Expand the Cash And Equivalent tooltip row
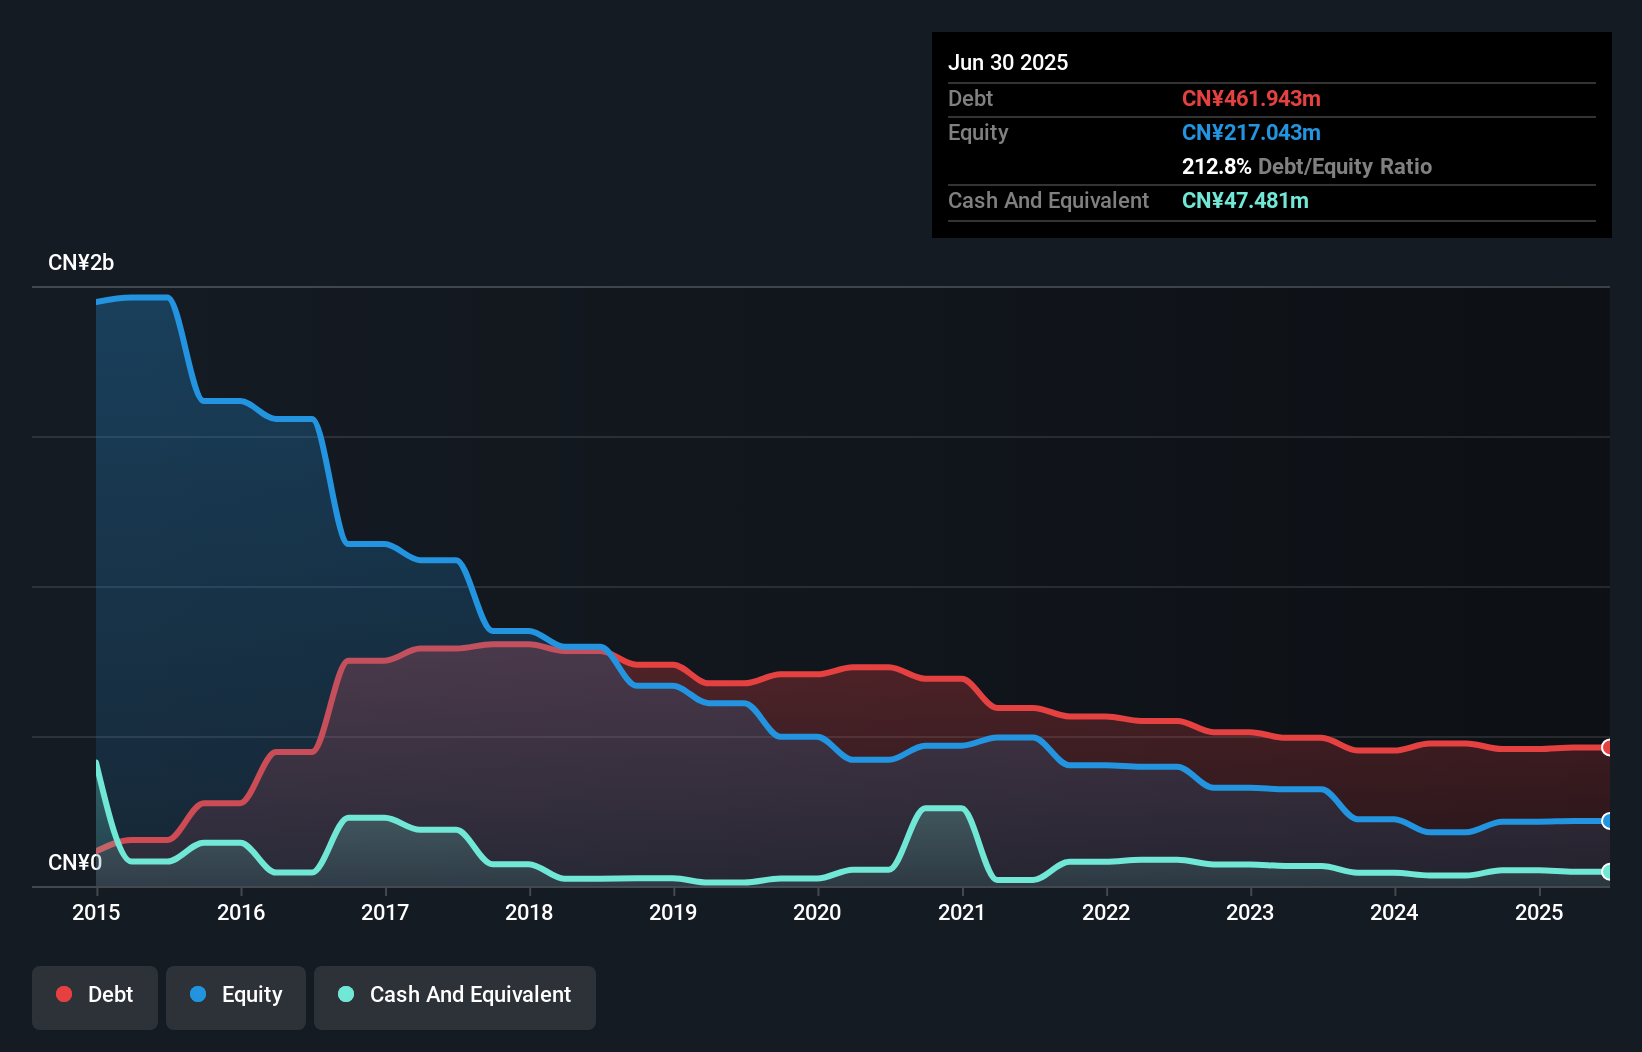Screen dimensions: 1642x1052 tap(1048, 200)
